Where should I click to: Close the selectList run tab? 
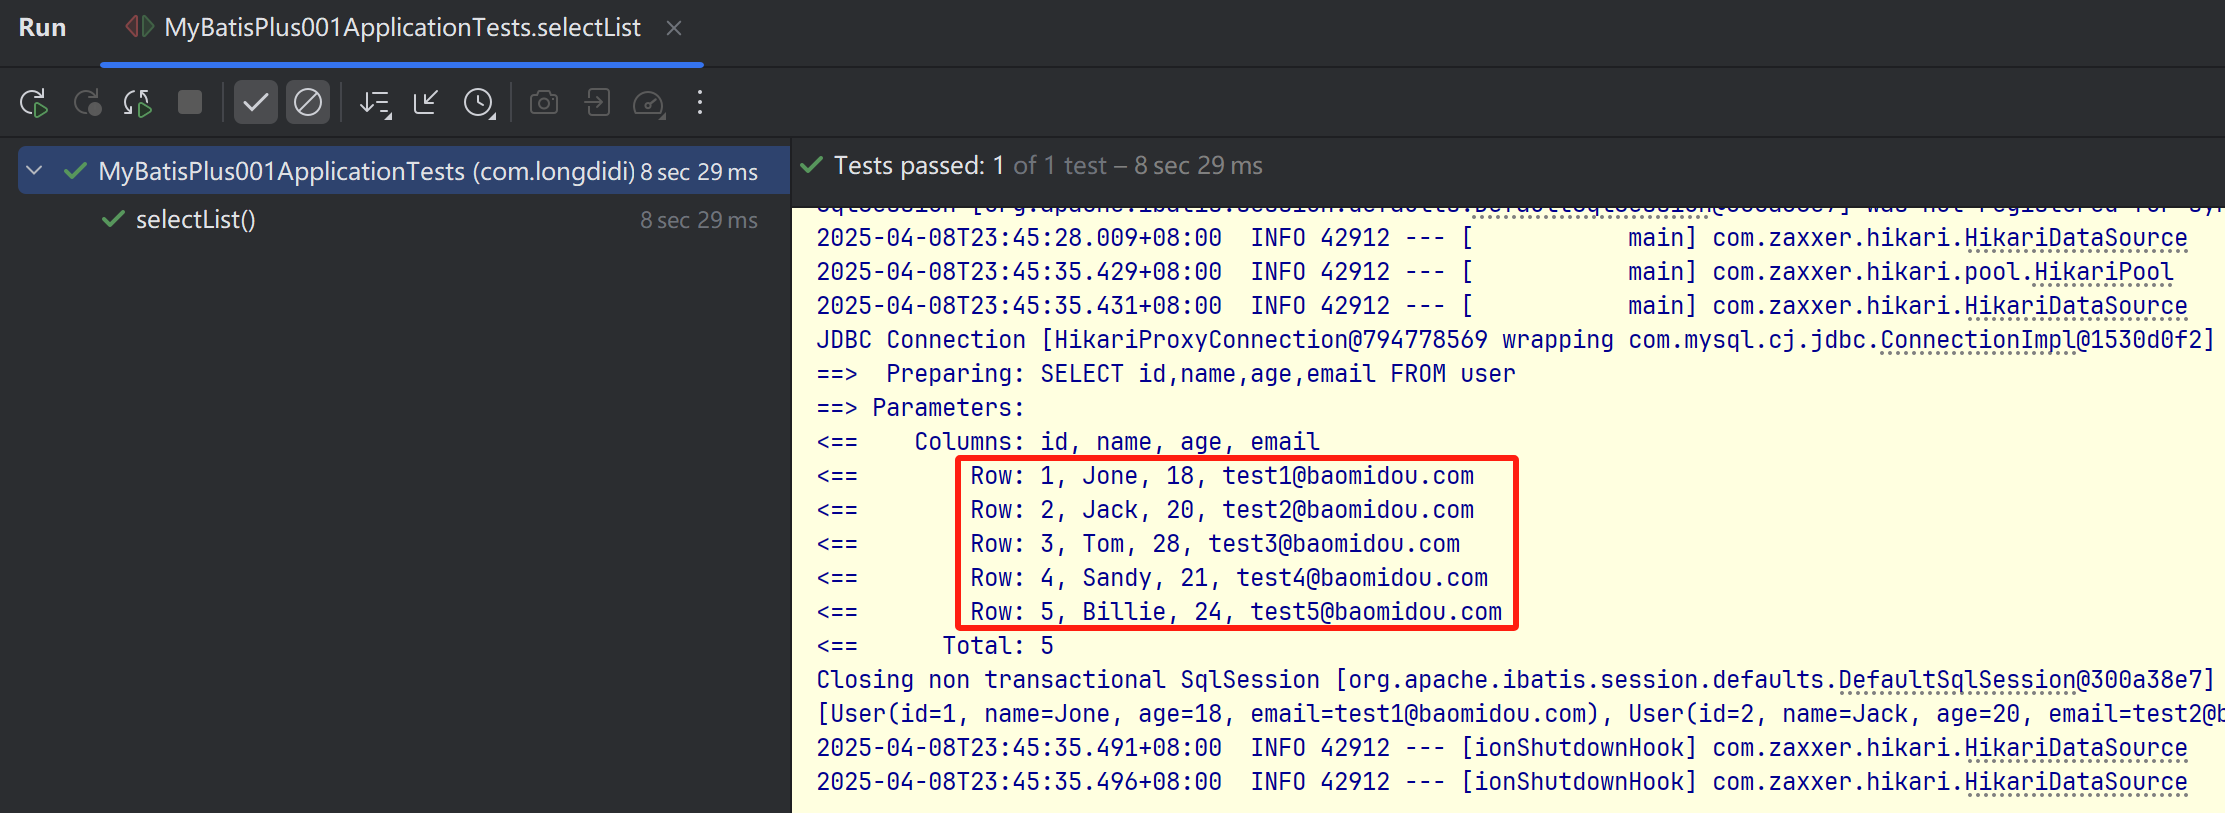tap(674, 28)
